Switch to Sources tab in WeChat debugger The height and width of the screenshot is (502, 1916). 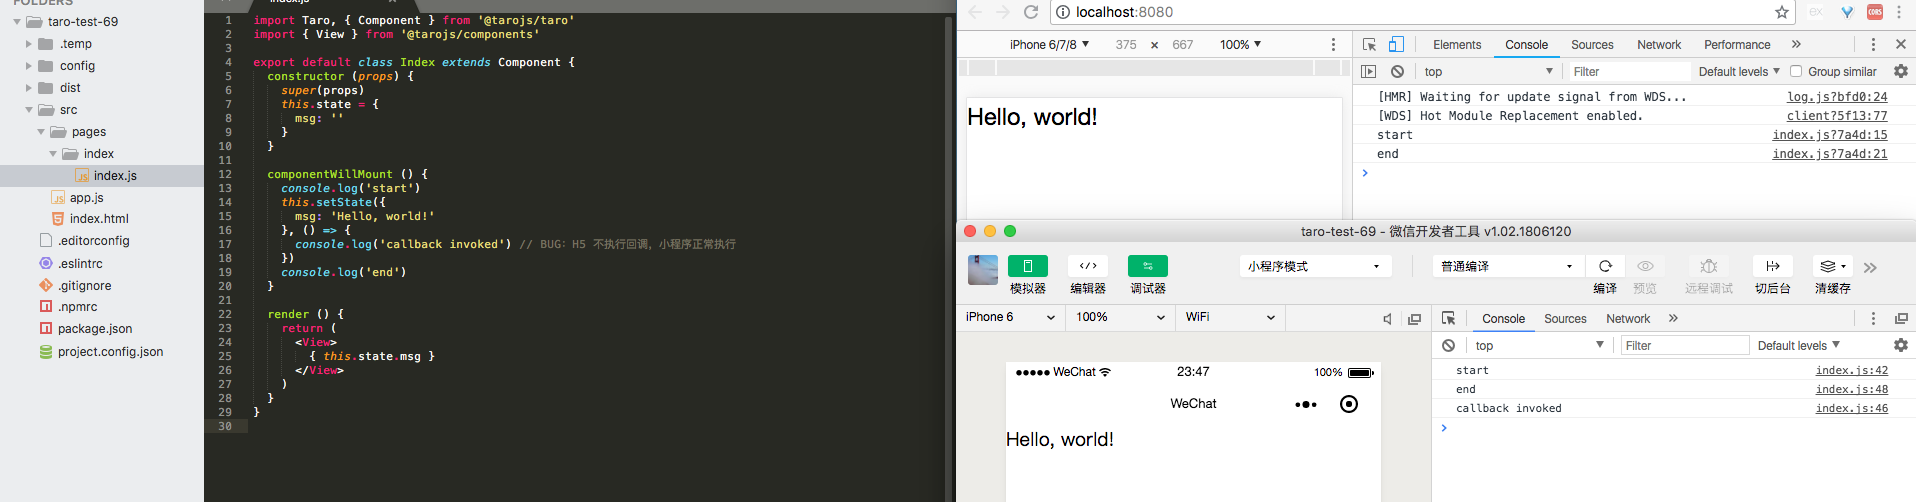[1565, 318]
